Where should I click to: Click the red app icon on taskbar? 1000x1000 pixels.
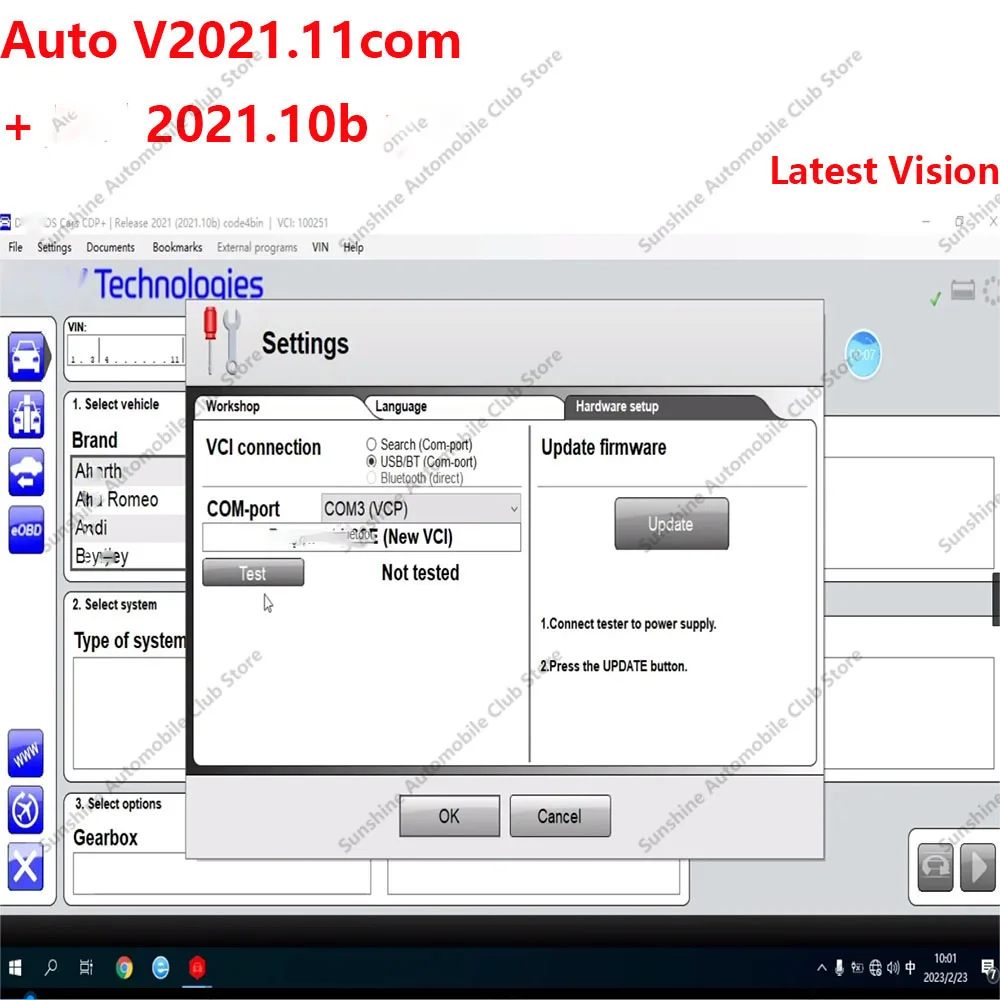pos(197,967)
